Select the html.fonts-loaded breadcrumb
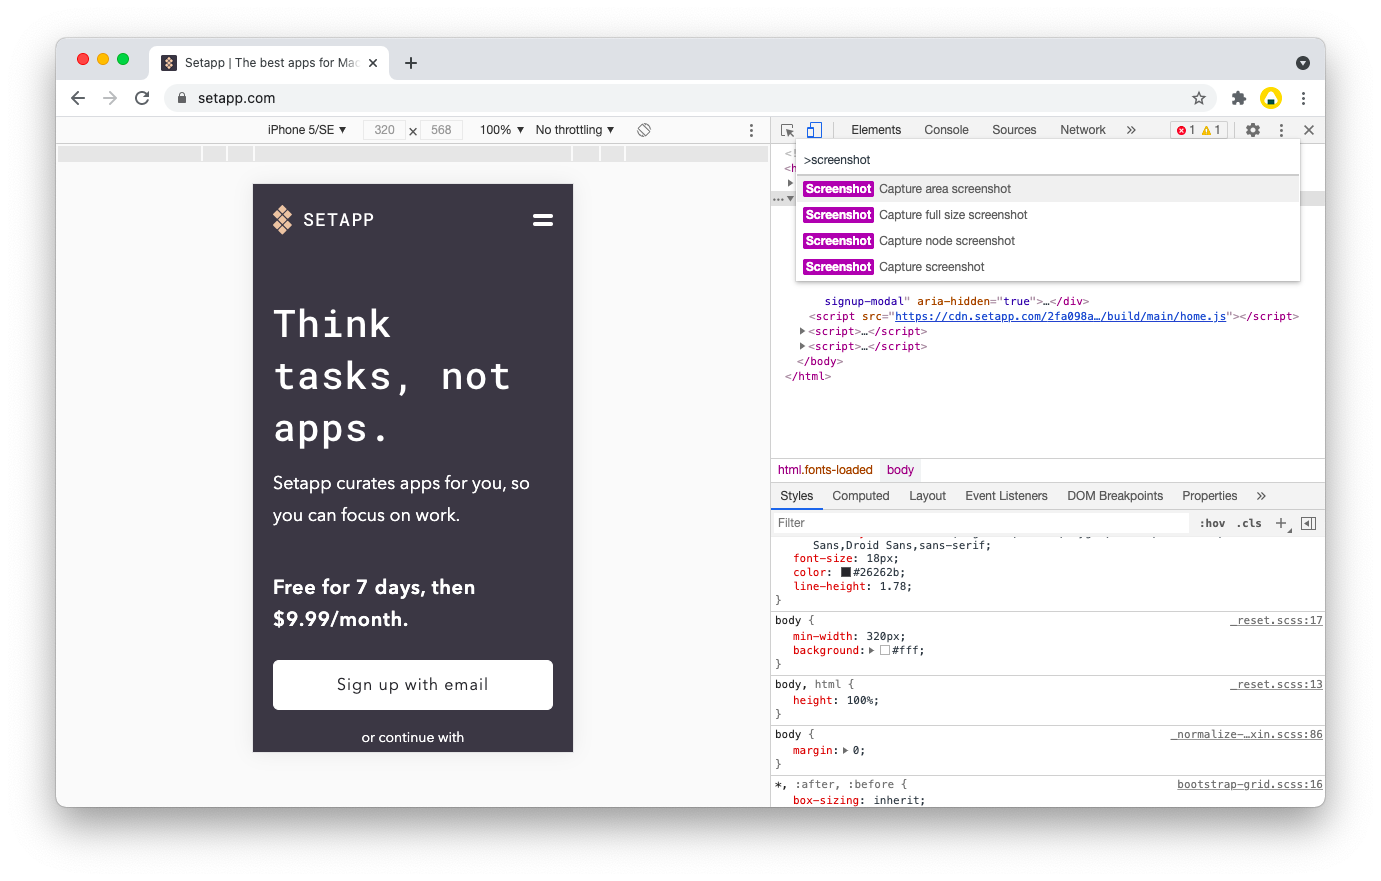 [825, 470]
